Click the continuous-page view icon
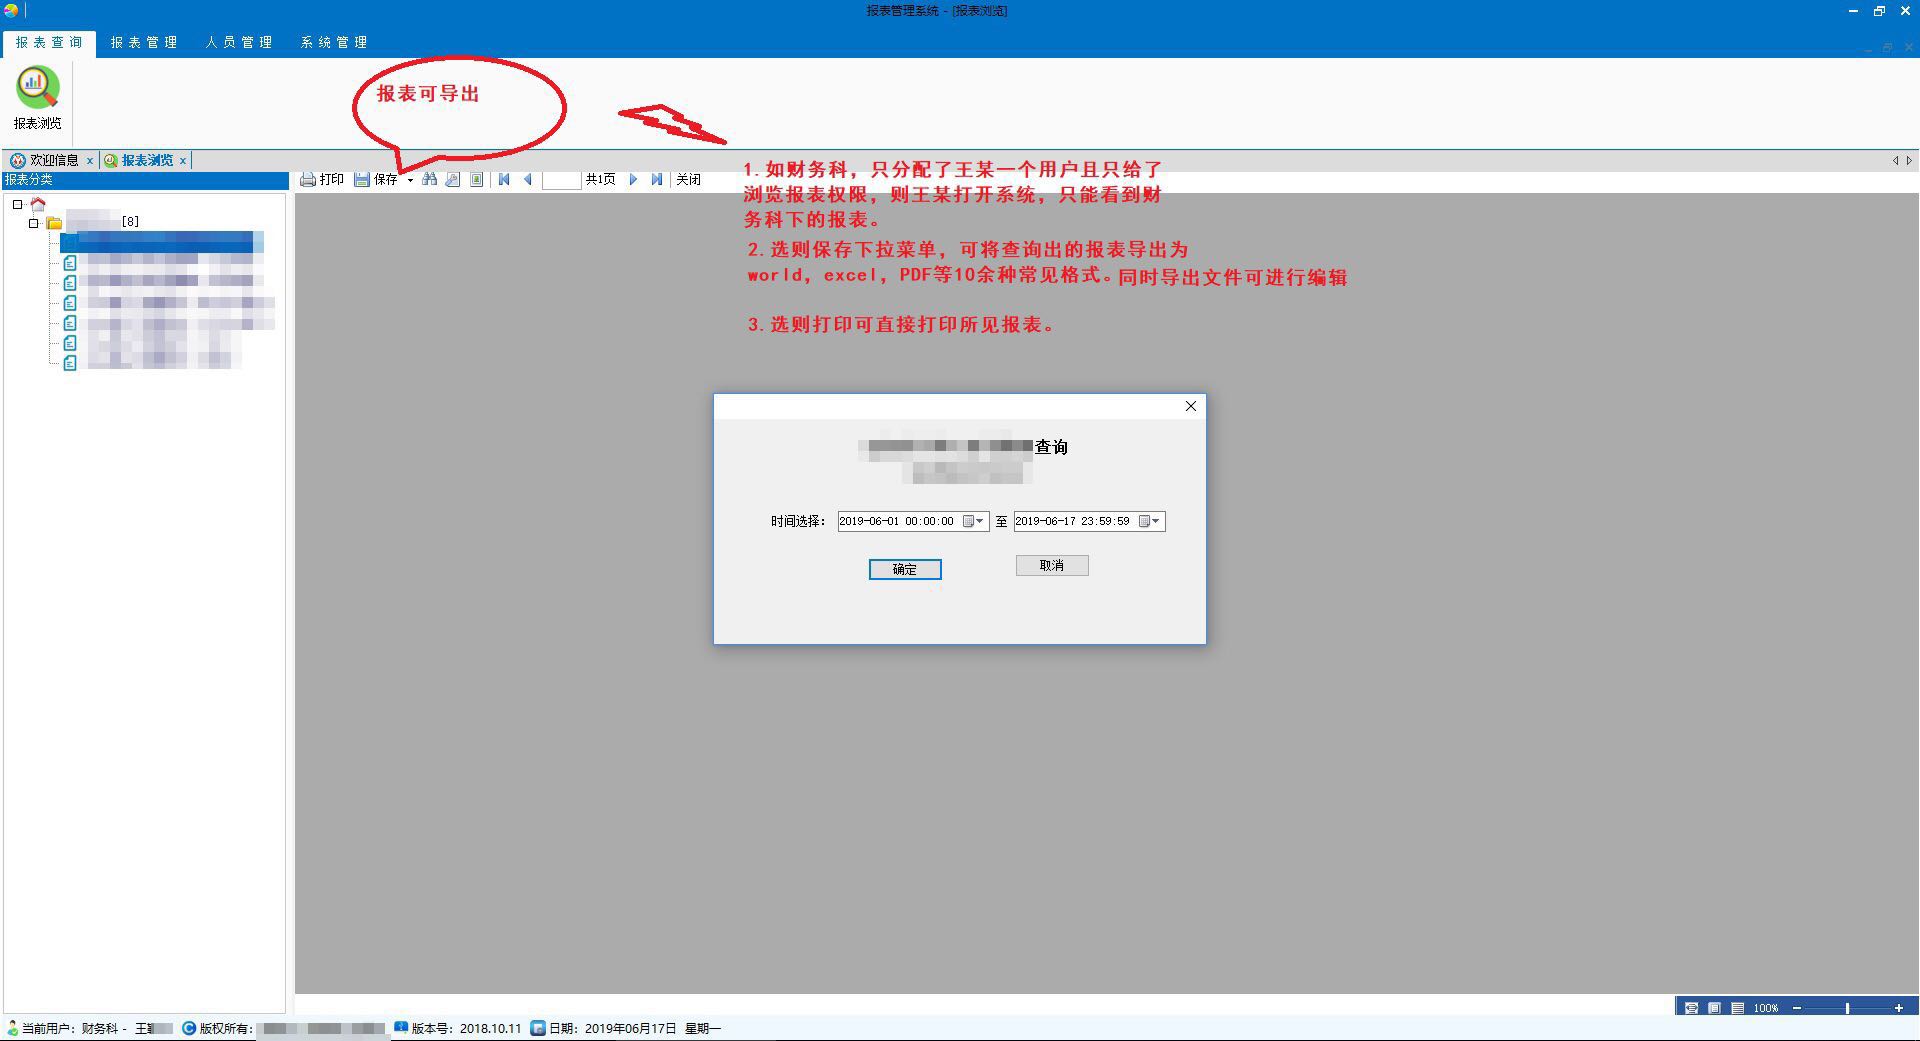 [x=1738, y=1008]
